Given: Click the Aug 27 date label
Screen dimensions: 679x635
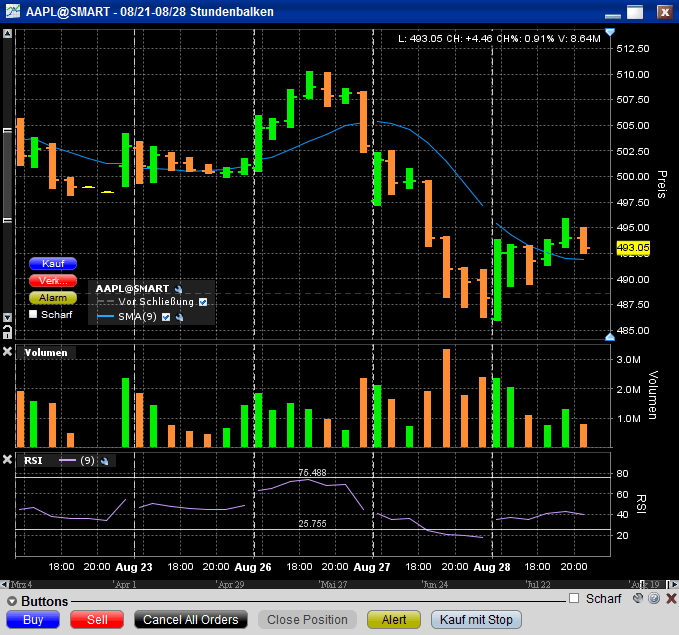Looking at the screenshot, I should click(372, 567).
